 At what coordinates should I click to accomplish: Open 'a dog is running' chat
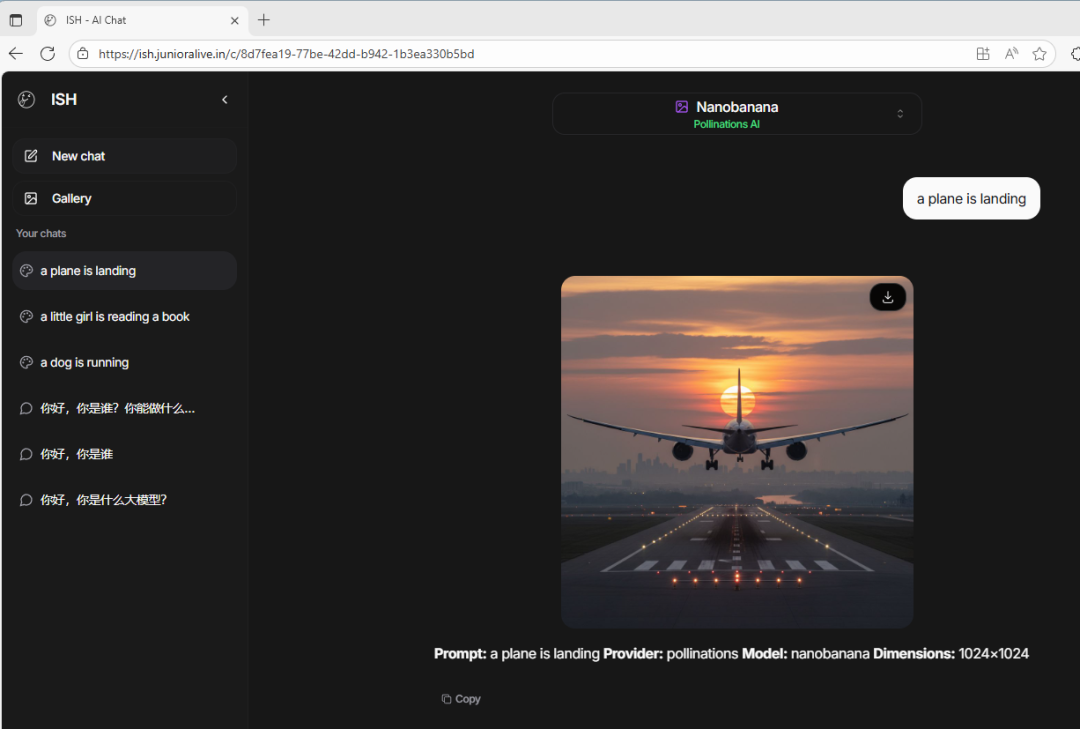85,363
